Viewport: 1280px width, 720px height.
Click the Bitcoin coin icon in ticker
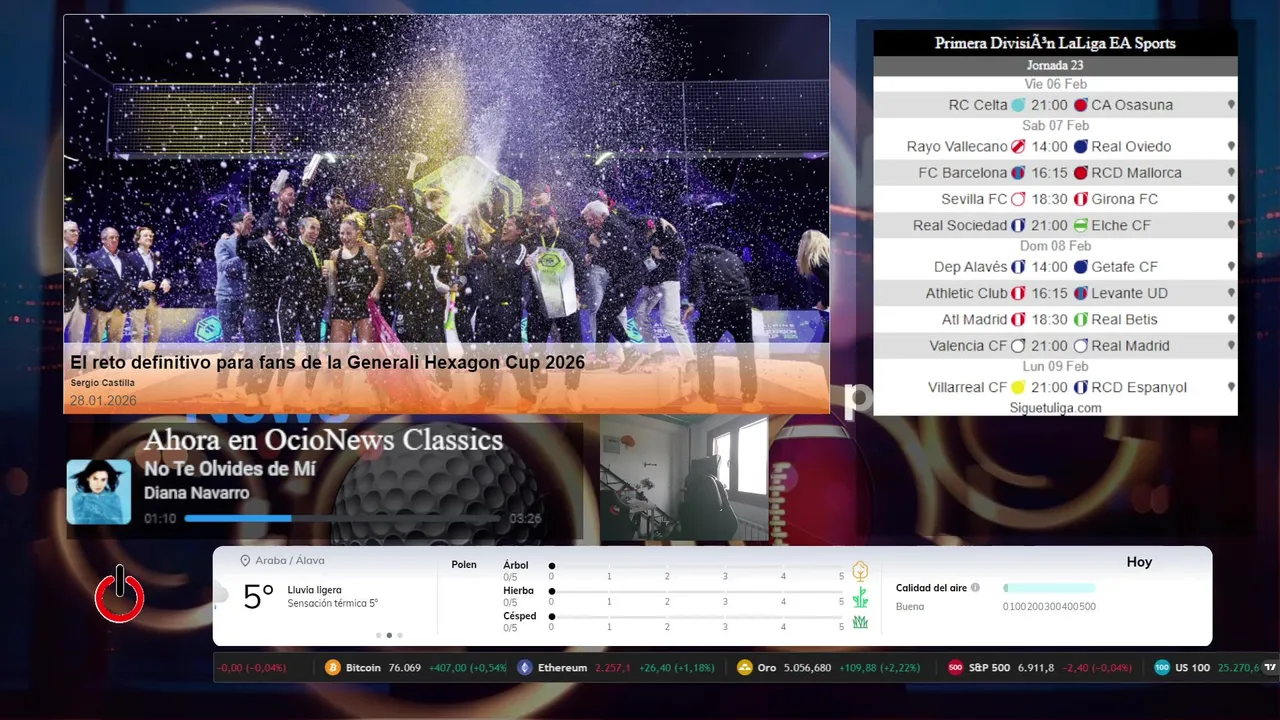333,668
